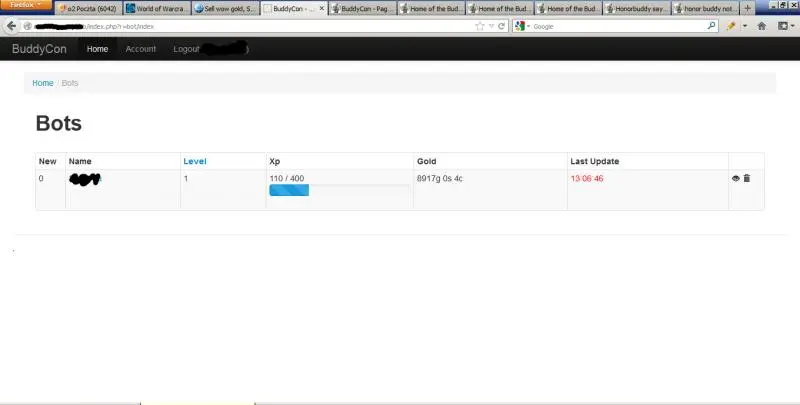The image size is (800, 405).
Task: Open the Sell wow gold tab
Action: coord(225,8)
